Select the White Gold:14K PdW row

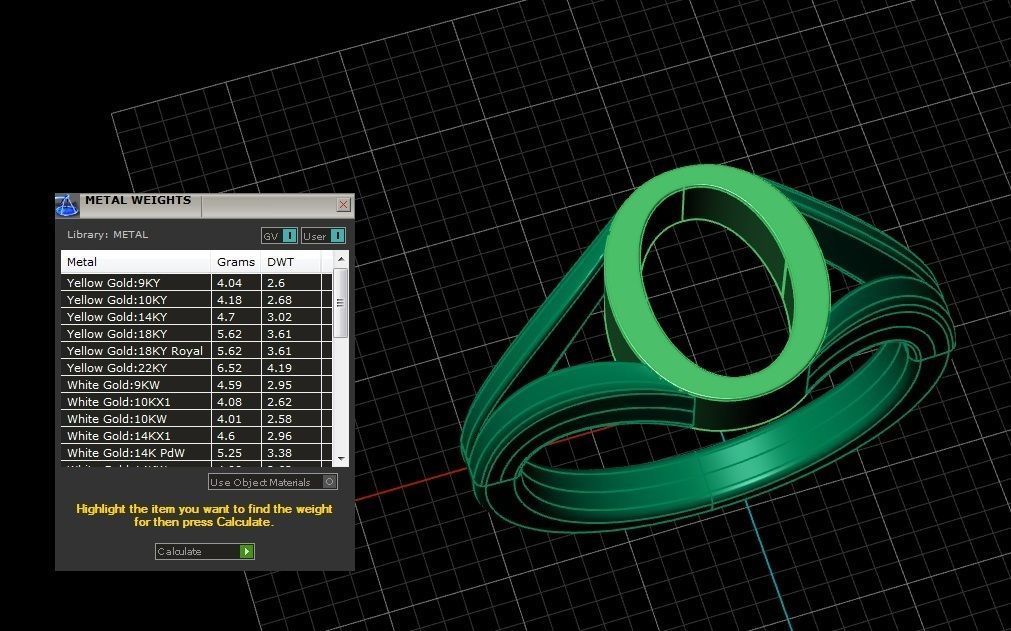coord(136,453)
